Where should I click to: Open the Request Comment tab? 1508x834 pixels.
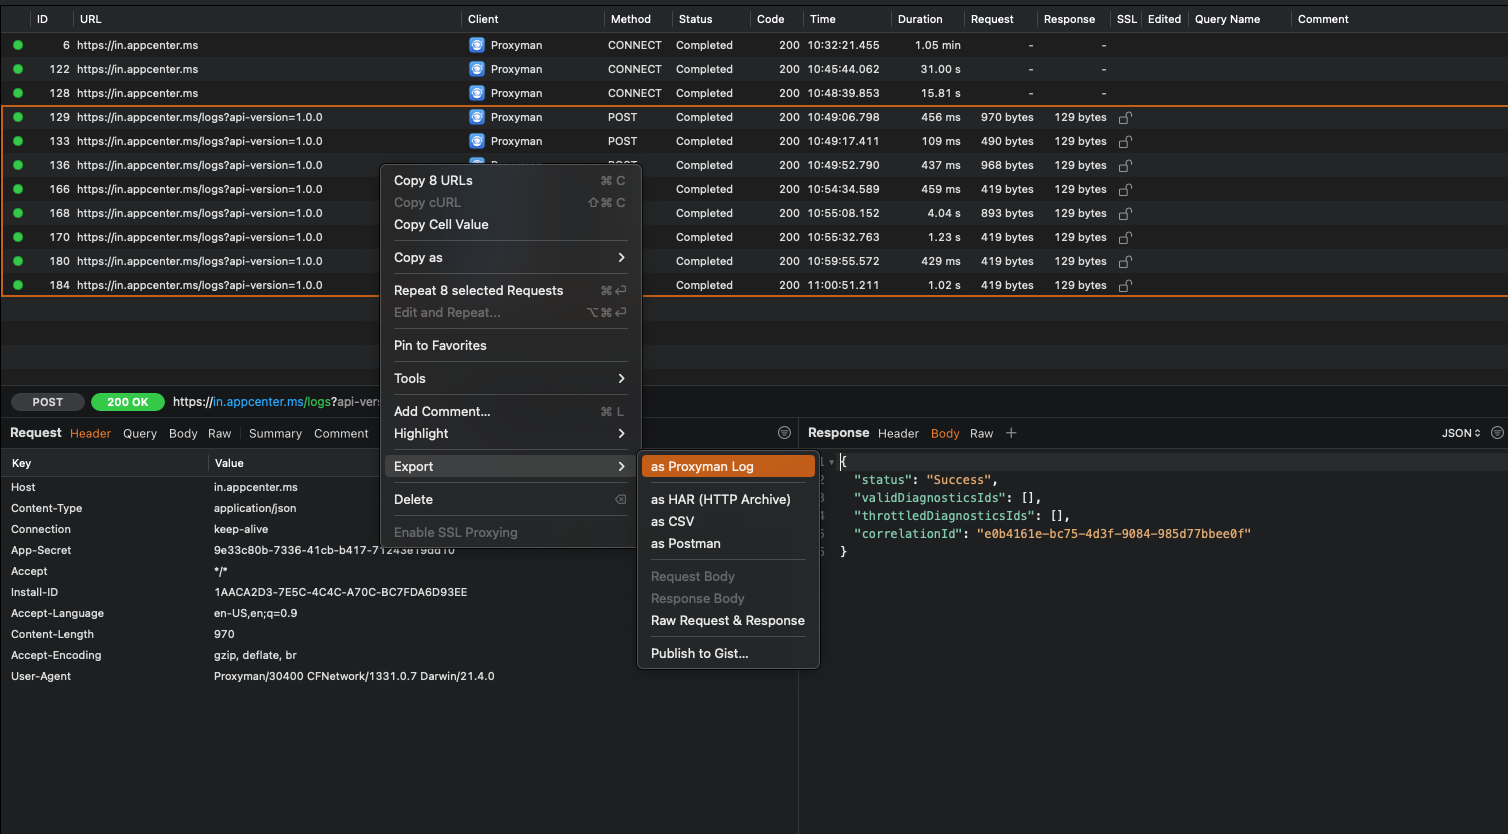(x=341, y=433)
